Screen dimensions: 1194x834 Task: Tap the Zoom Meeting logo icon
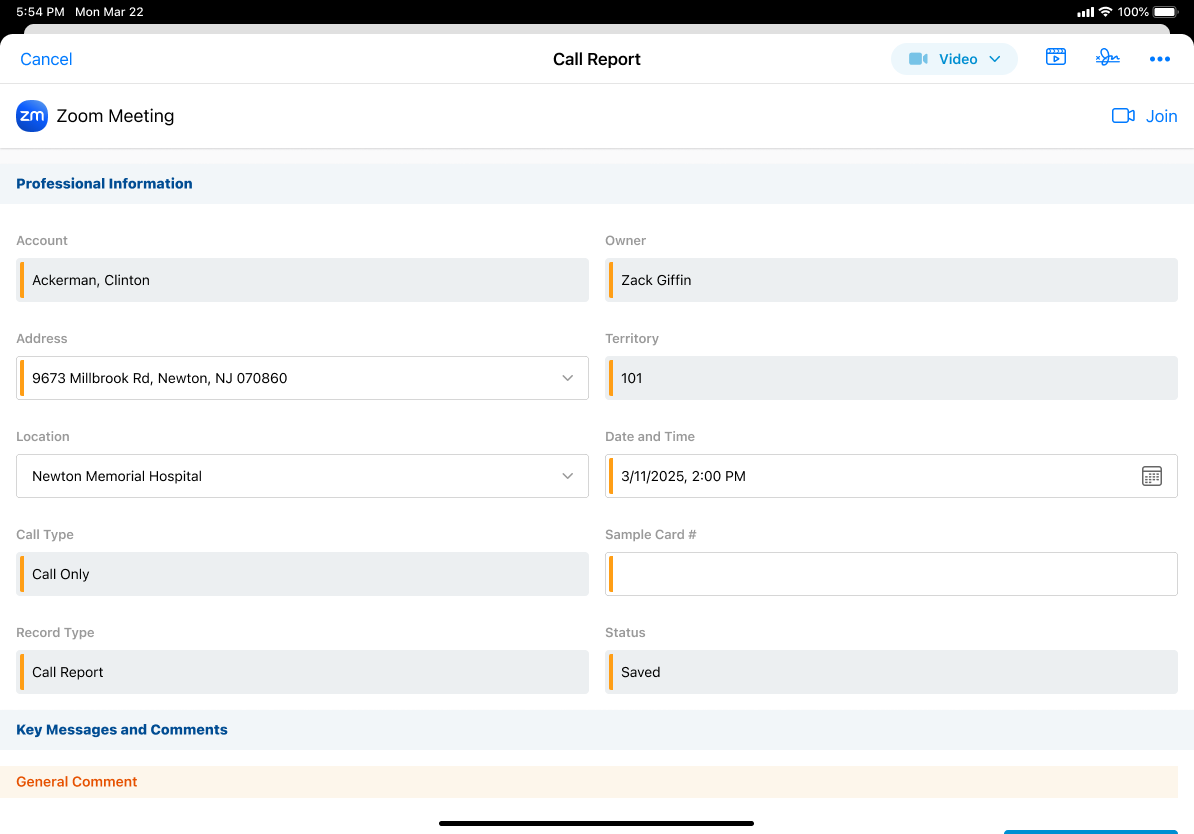32,116
